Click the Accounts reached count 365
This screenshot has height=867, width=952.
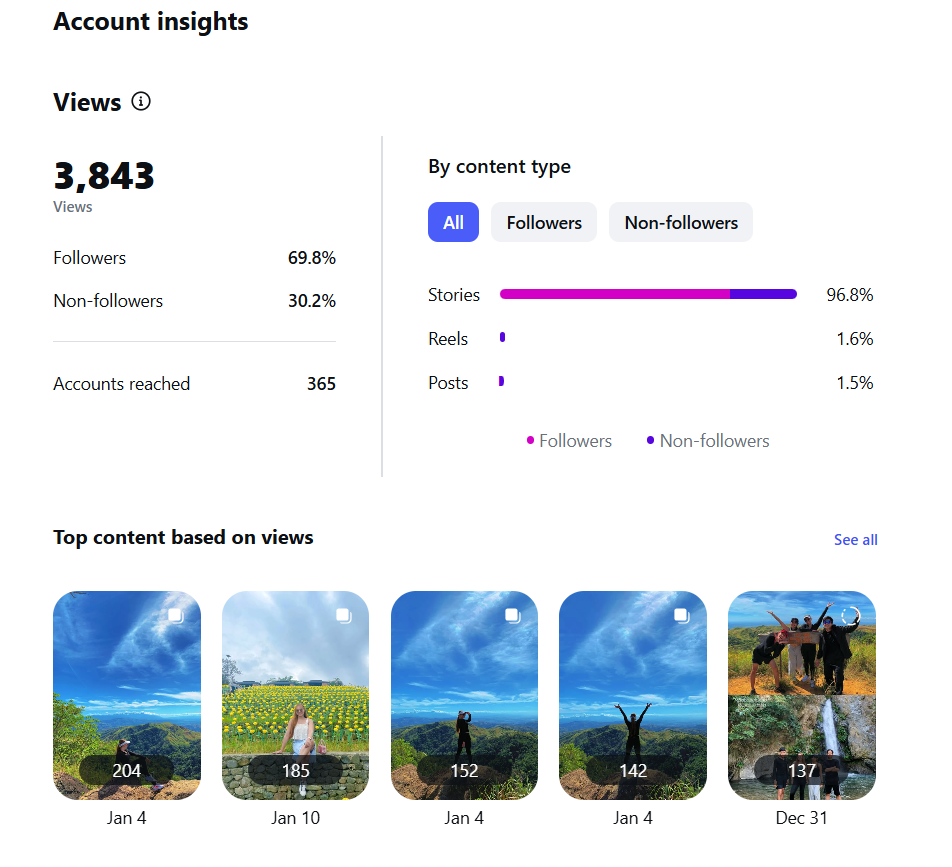point(321,384)
